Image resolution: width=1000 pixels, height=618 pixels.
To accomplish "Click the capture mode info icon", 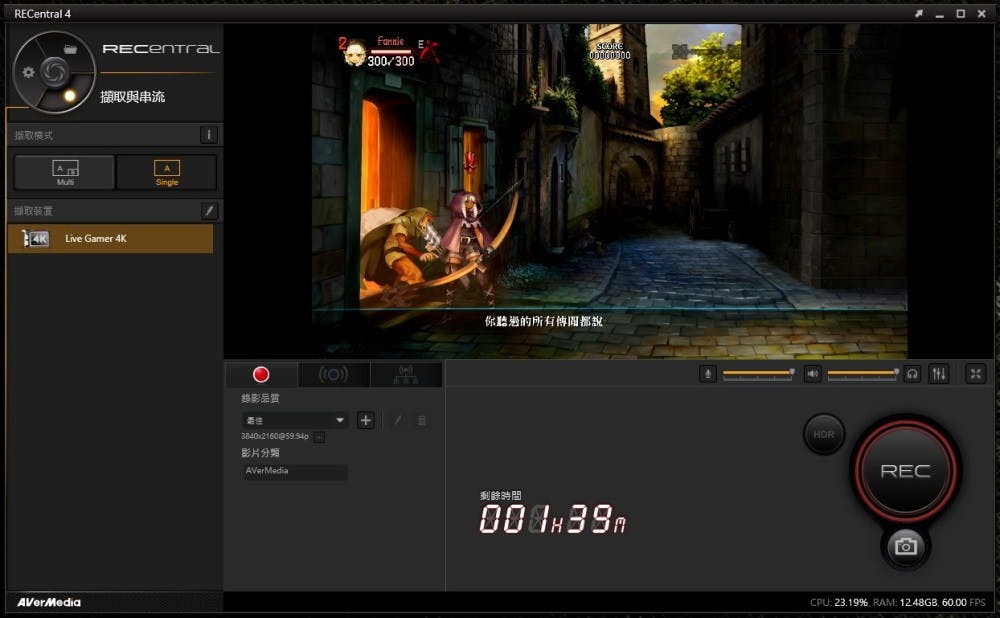I will click(209, 135).
